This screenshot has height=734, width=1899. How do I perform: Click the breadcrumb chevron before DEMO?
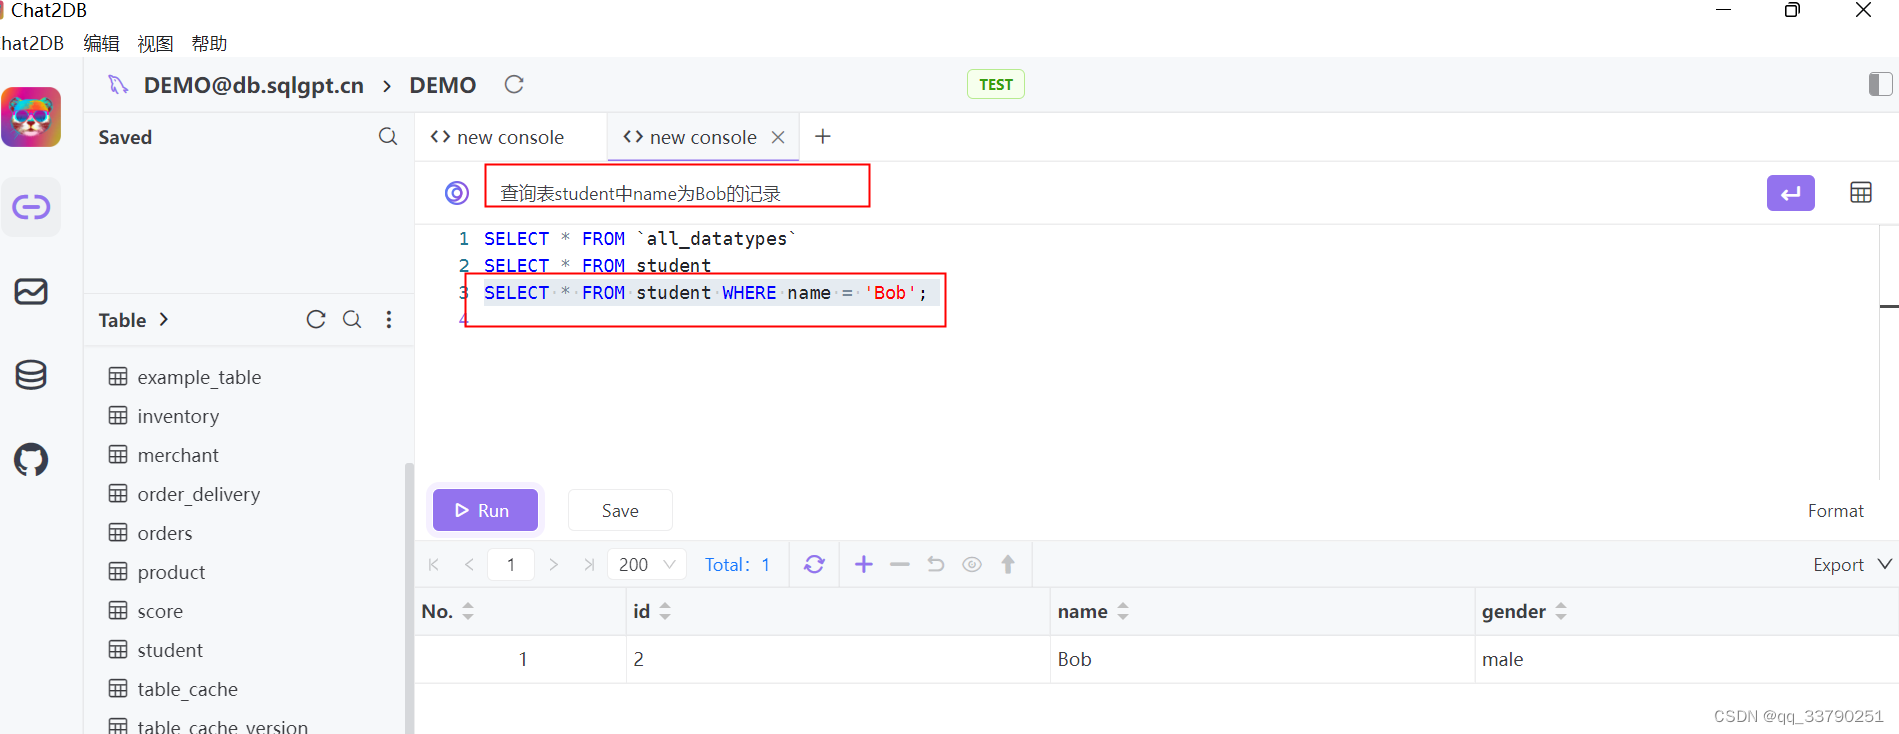[387, 86]
